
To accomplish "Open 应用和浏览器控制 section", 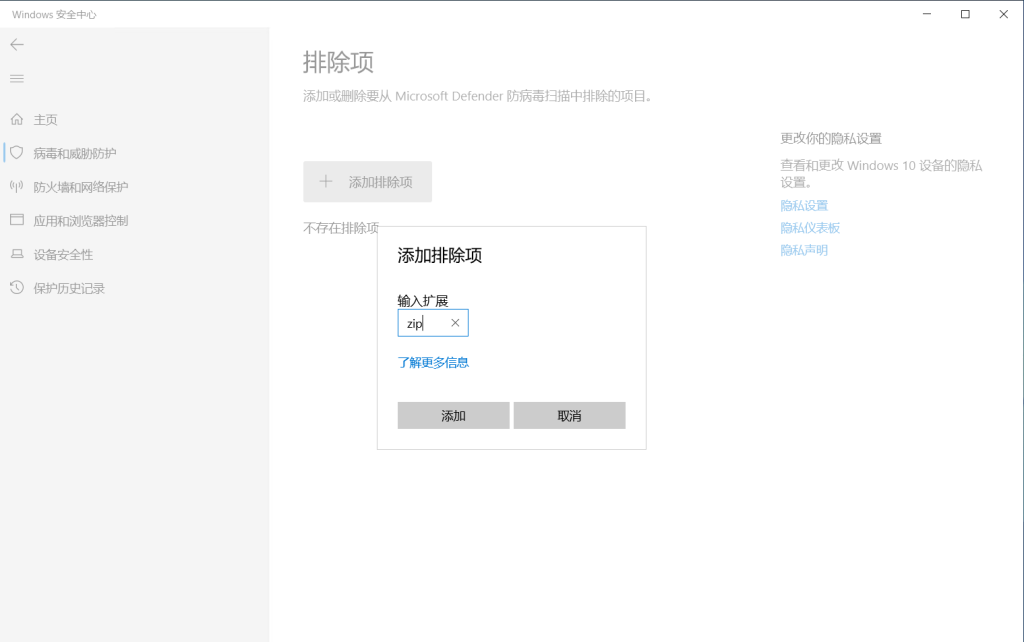I will [80, 221].
